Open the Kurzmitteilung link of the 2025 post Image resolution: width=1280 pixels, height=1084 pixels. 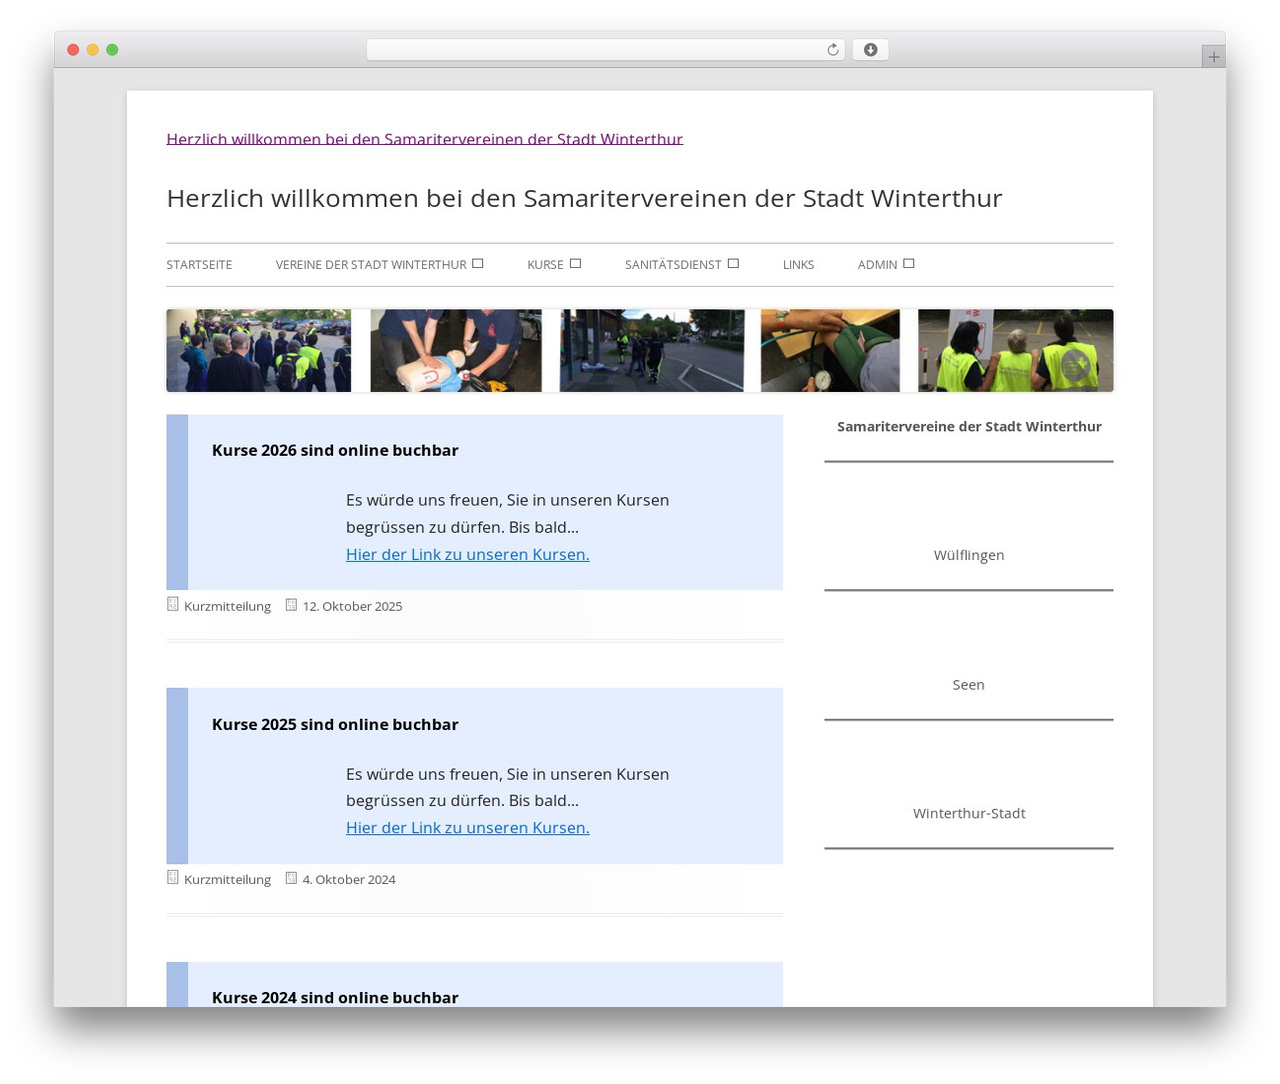coord(227,879)
